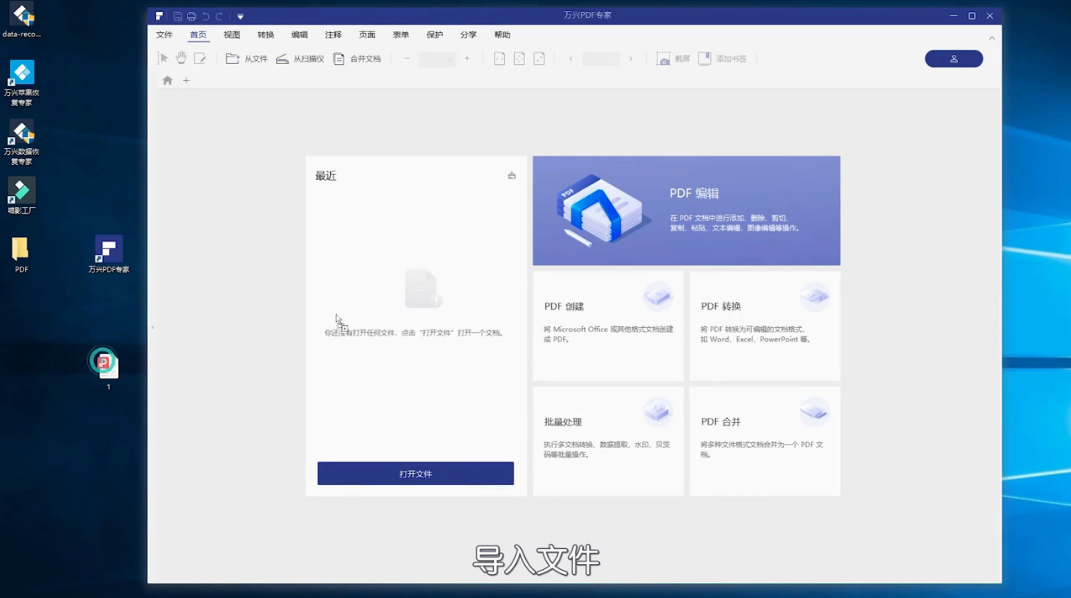This screenshot has height=598, width=1071.
Task: Select the hand pan tool
Action: pos(181,59)
